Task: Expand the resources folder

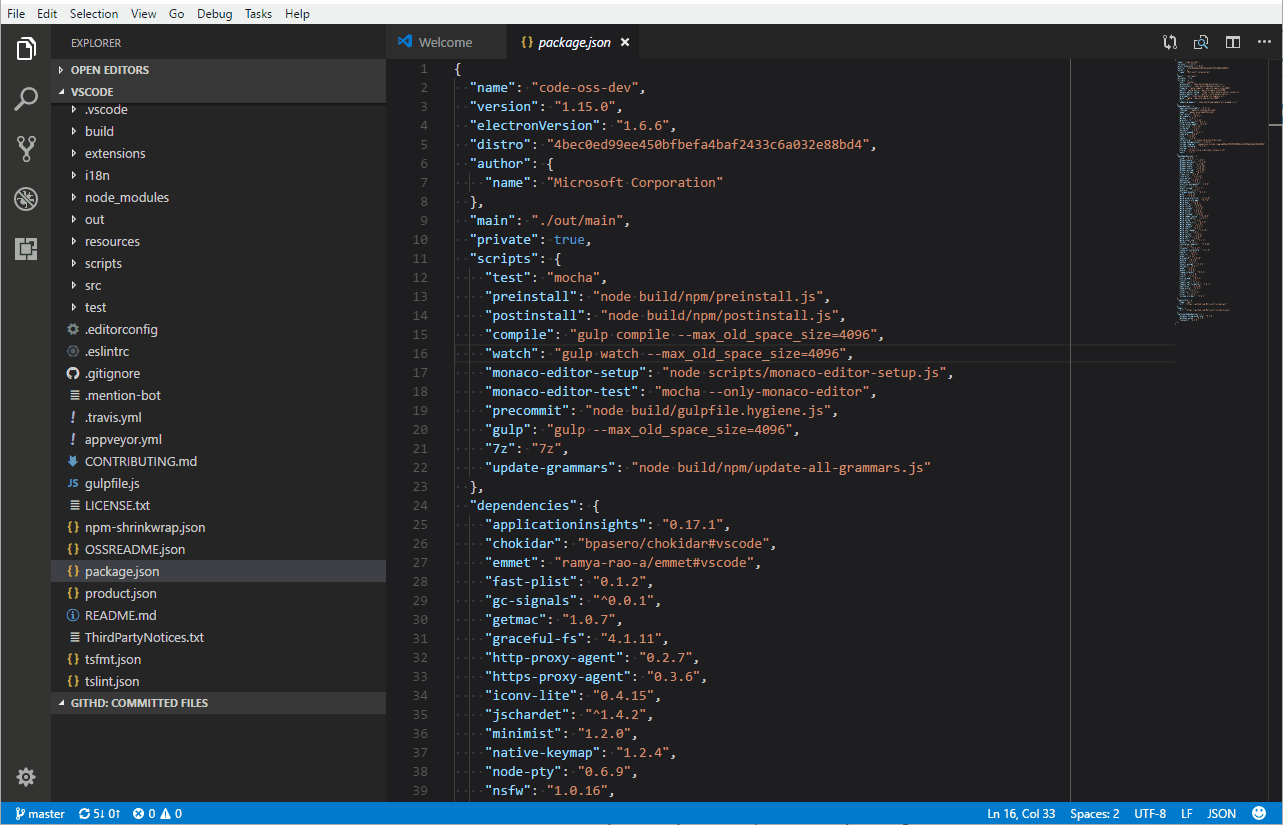Action: tap(218, 241)
